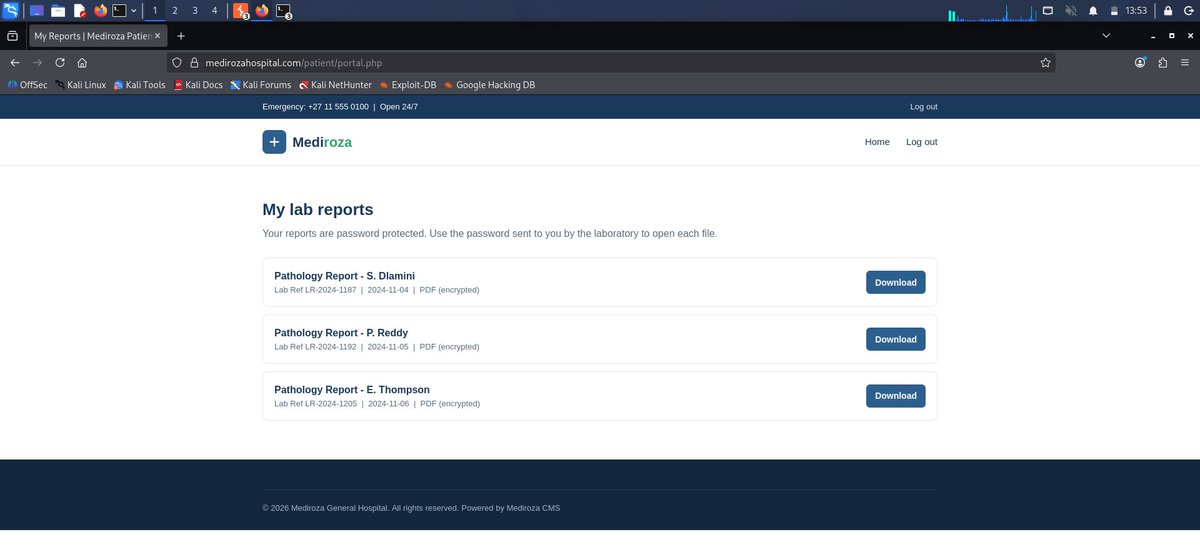This screenshot has width=1200, height=557.
Task: Close the My Reports tab
Action: pos(157,35)
